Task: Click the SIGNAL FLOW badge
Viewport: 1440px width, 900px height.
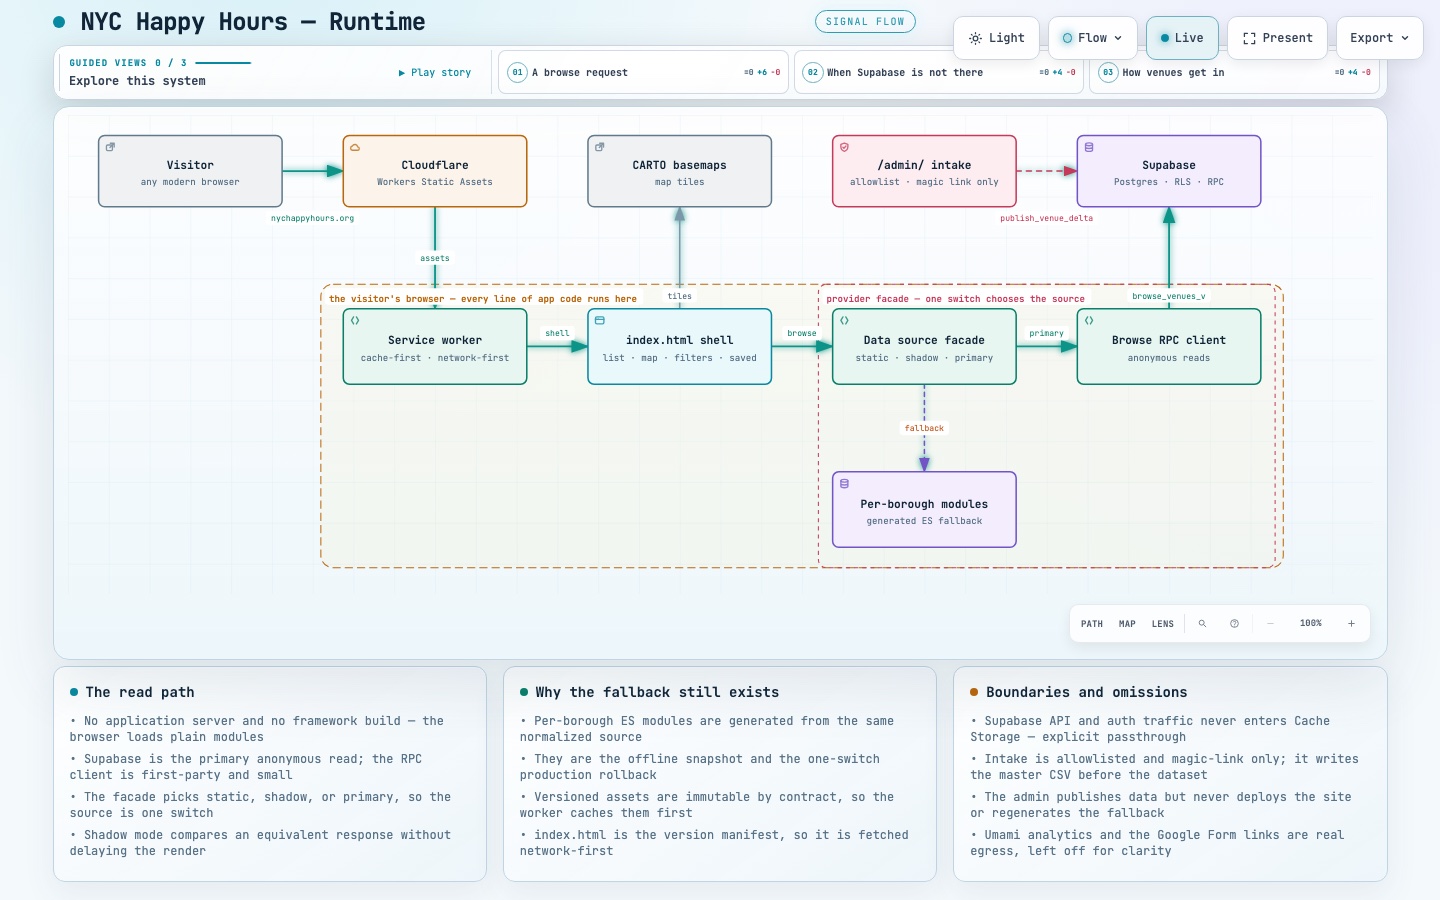Action: 865,21
